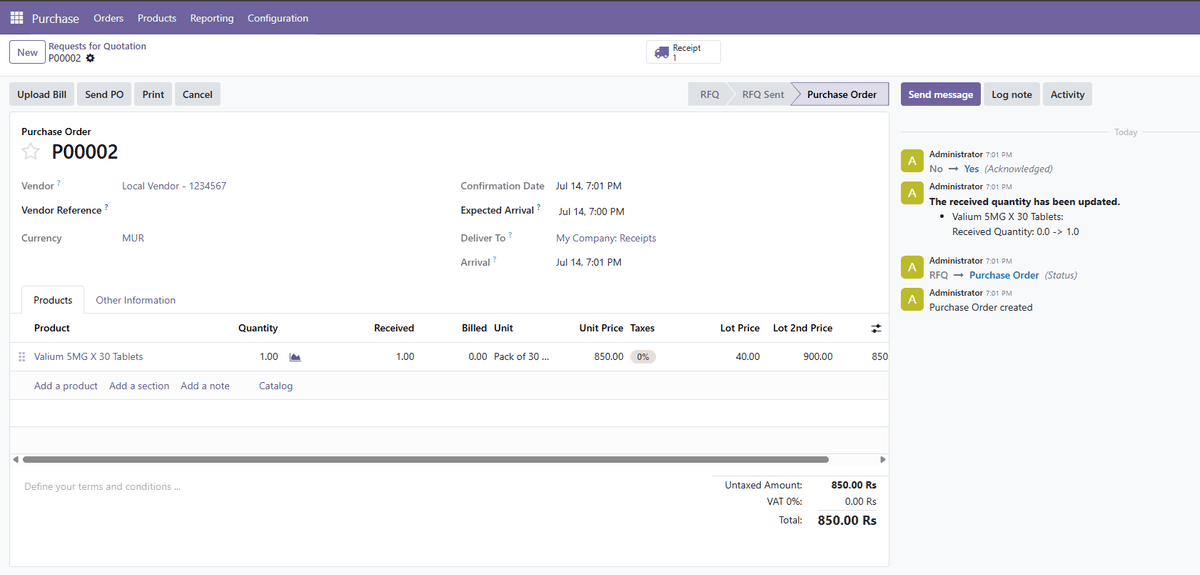This screenshot has height=575, width=1200.
Task: Click the left arrow of horizontal scrollbar
Action: click(15, 459)
